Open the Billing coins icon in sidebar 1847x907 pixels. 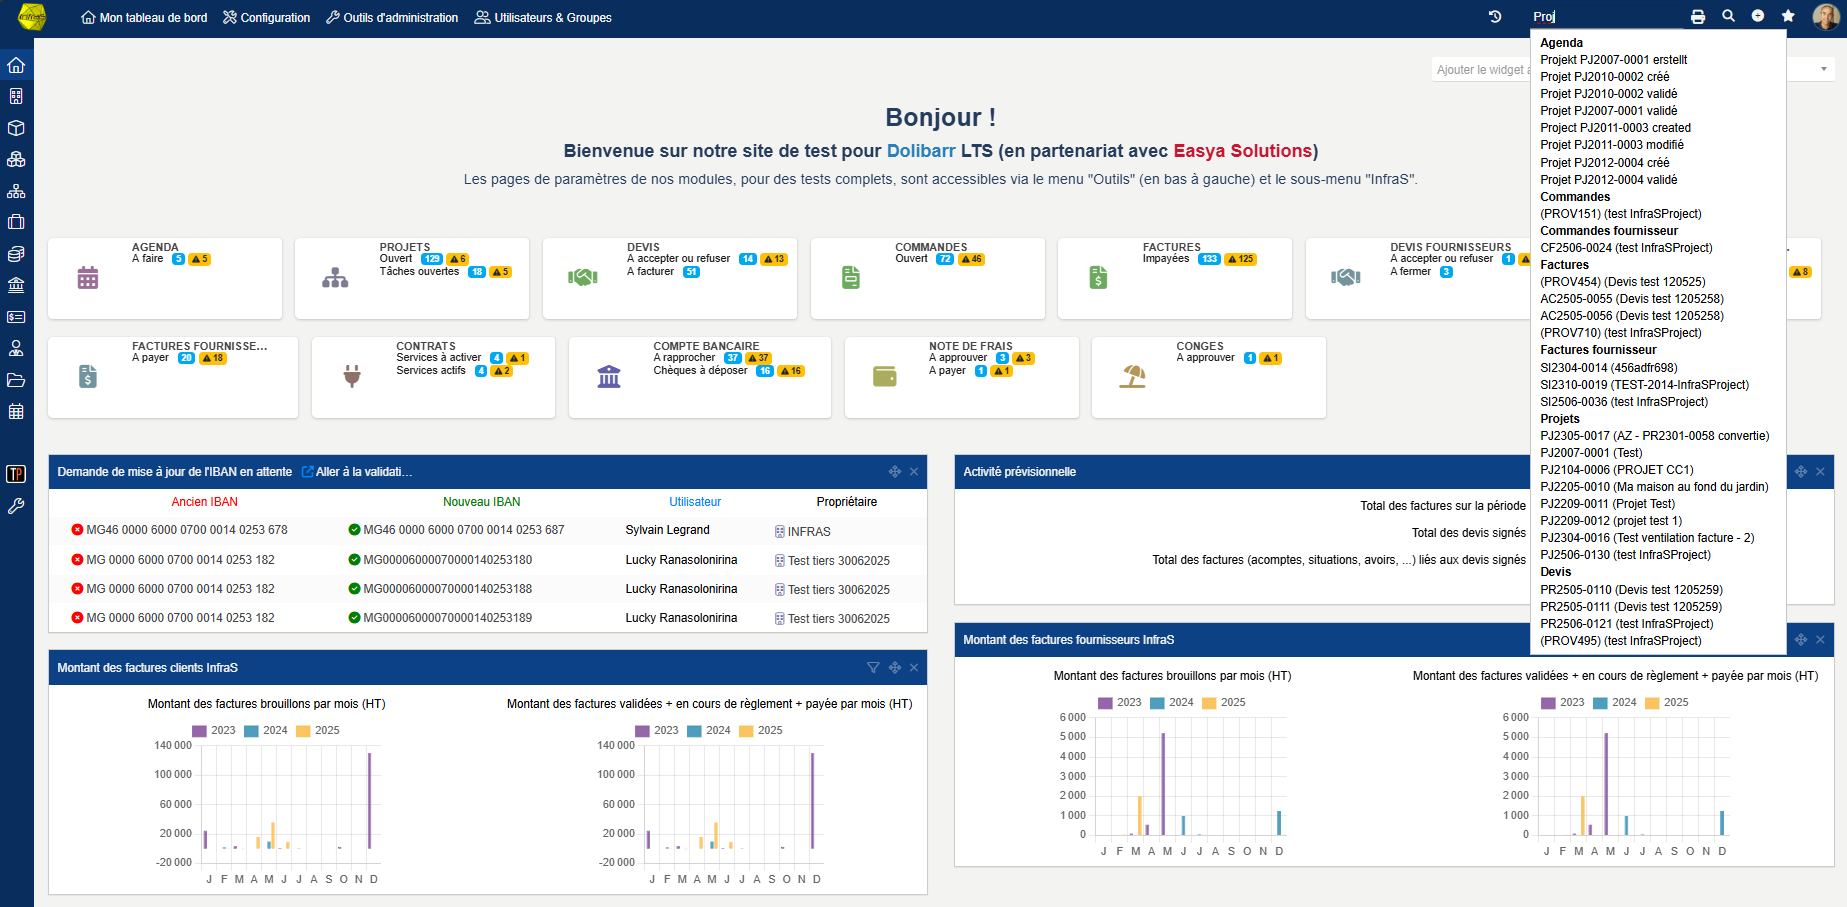click(x=16, y=254)
